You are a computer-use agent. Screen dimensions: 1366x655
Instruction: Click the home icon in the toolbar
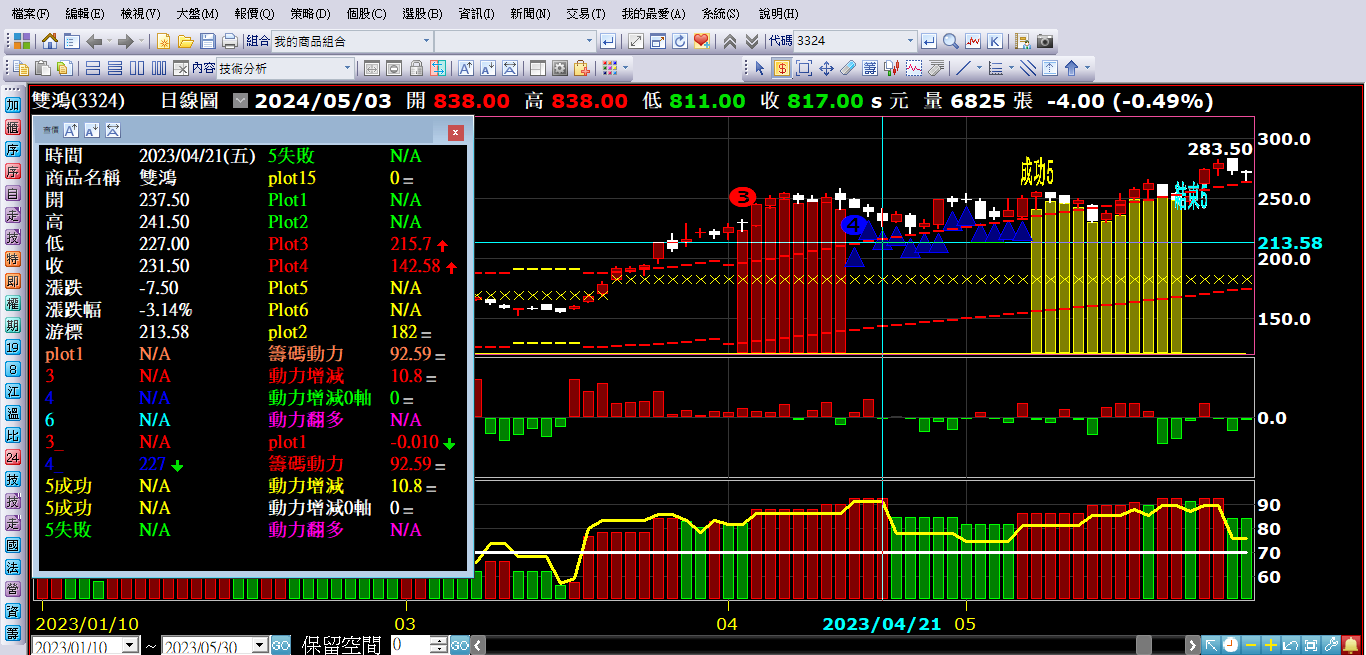click(49, 41)
